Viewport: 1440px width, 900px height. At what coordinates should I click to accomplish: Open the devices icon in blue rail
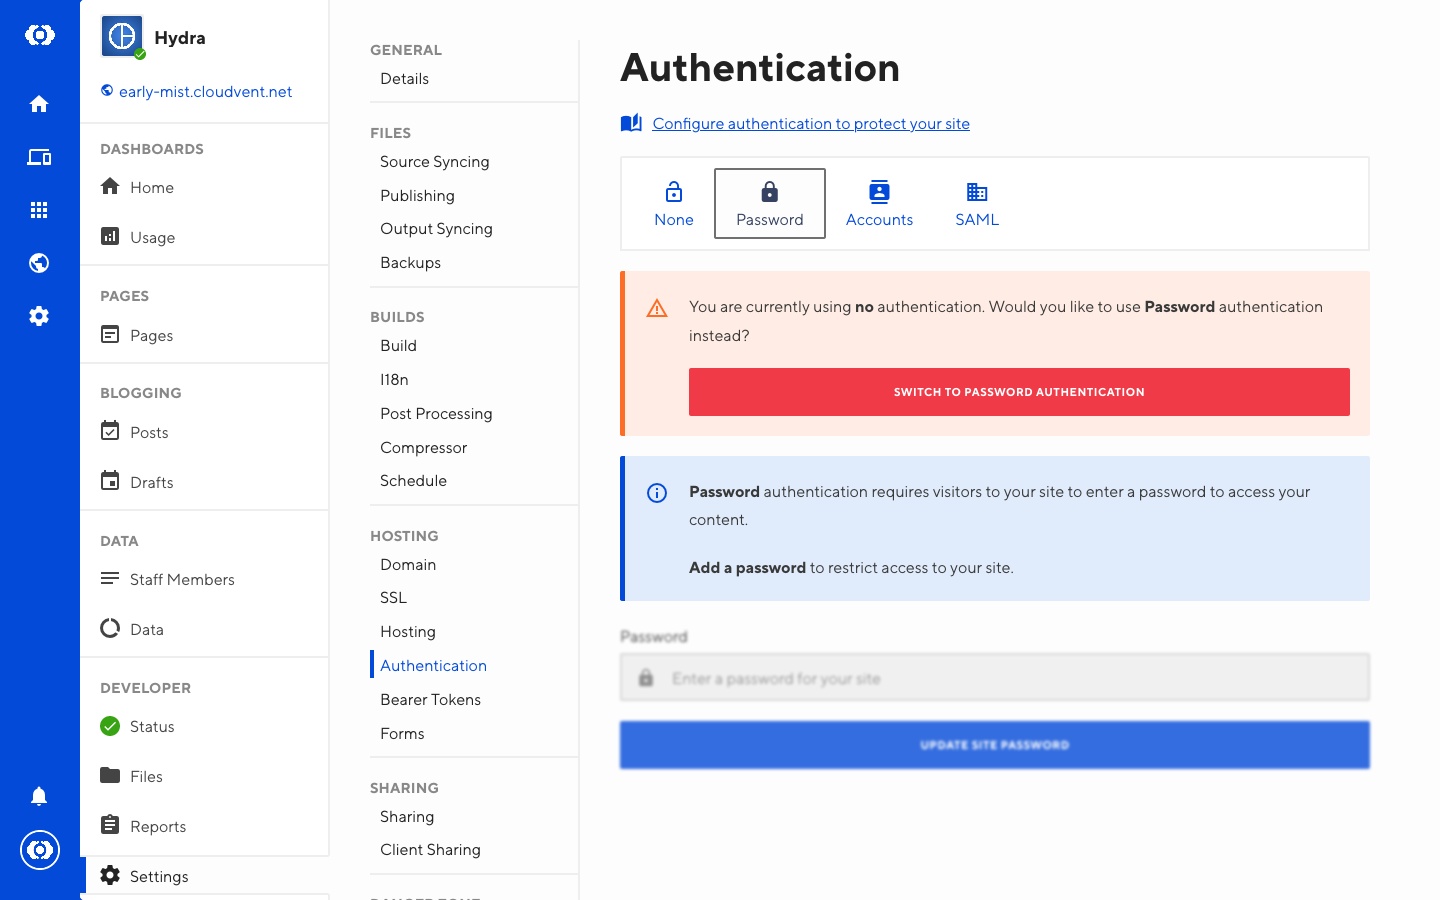[39, 157]
